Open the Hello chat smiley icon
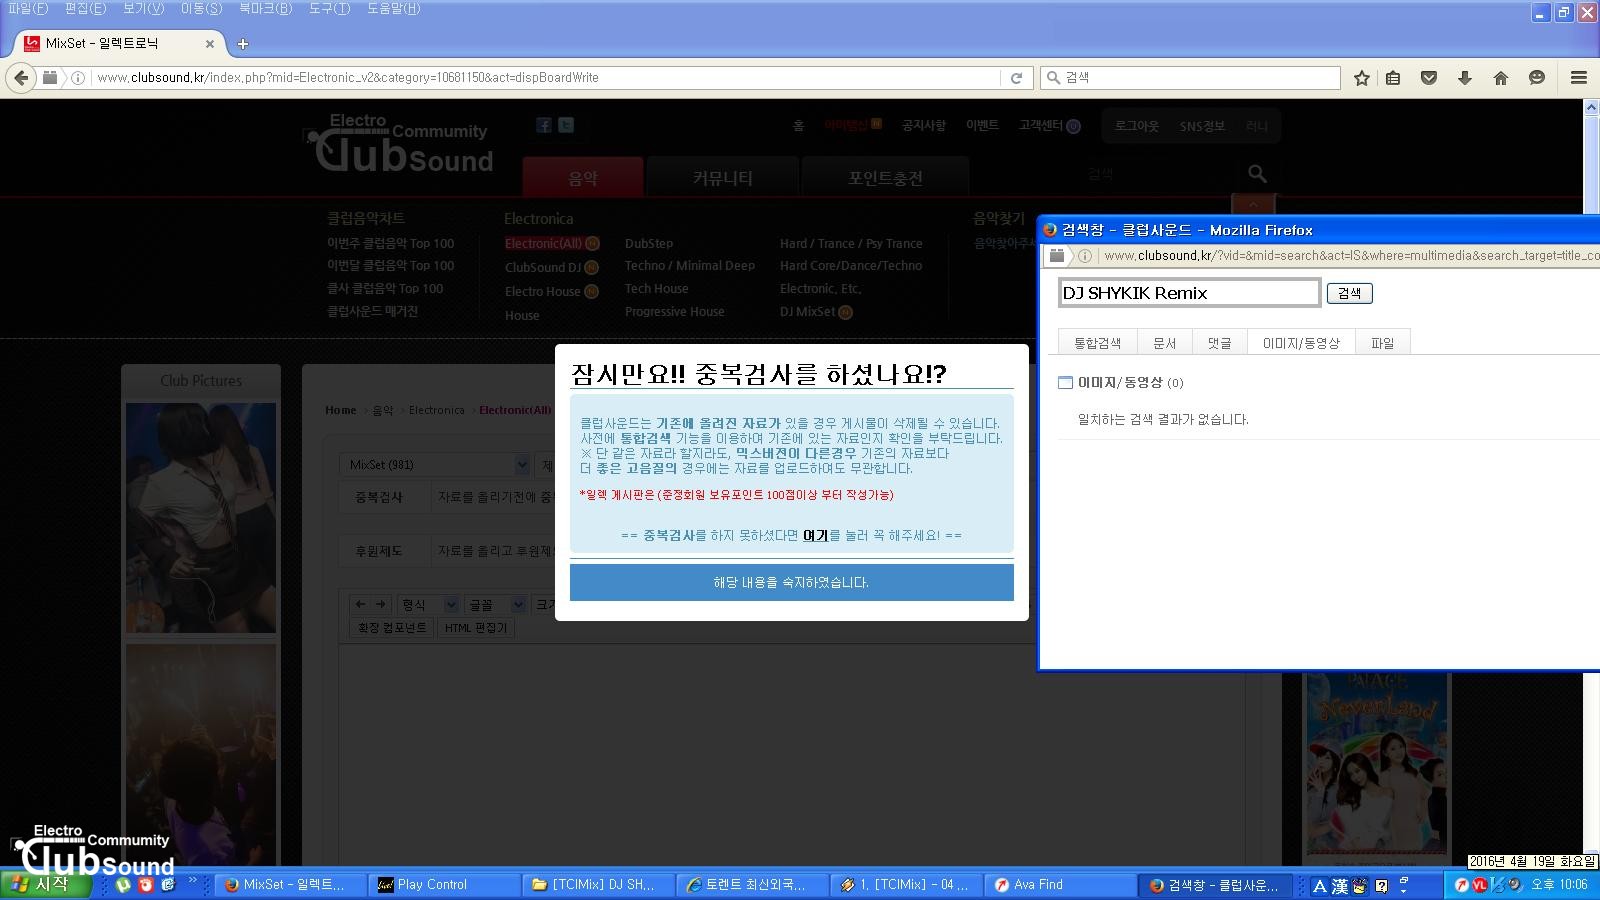This screenshot has width=1600, height=900. tap(1537, 78)
